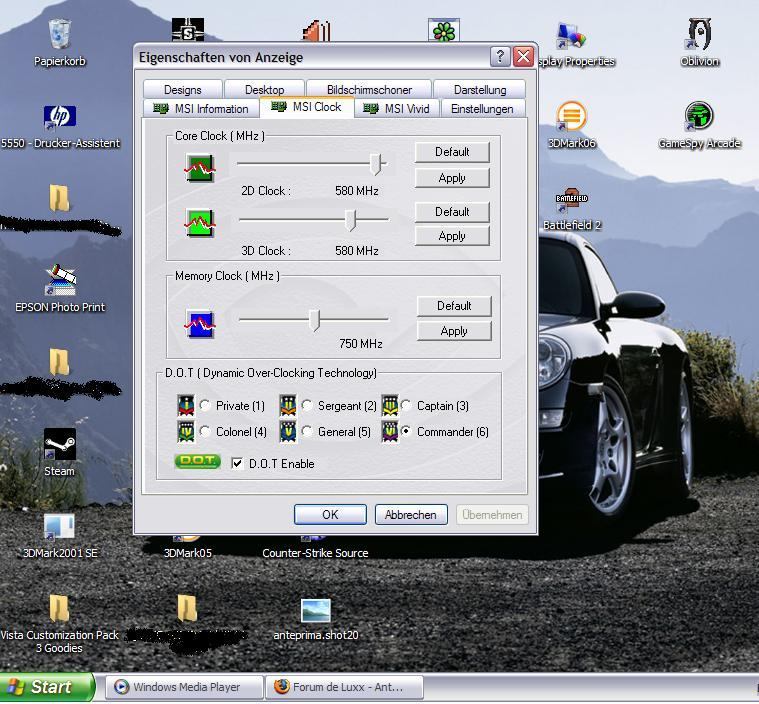Select the Private (1) radio option
This screenshot has width=759, height=704.
point(205,405)
